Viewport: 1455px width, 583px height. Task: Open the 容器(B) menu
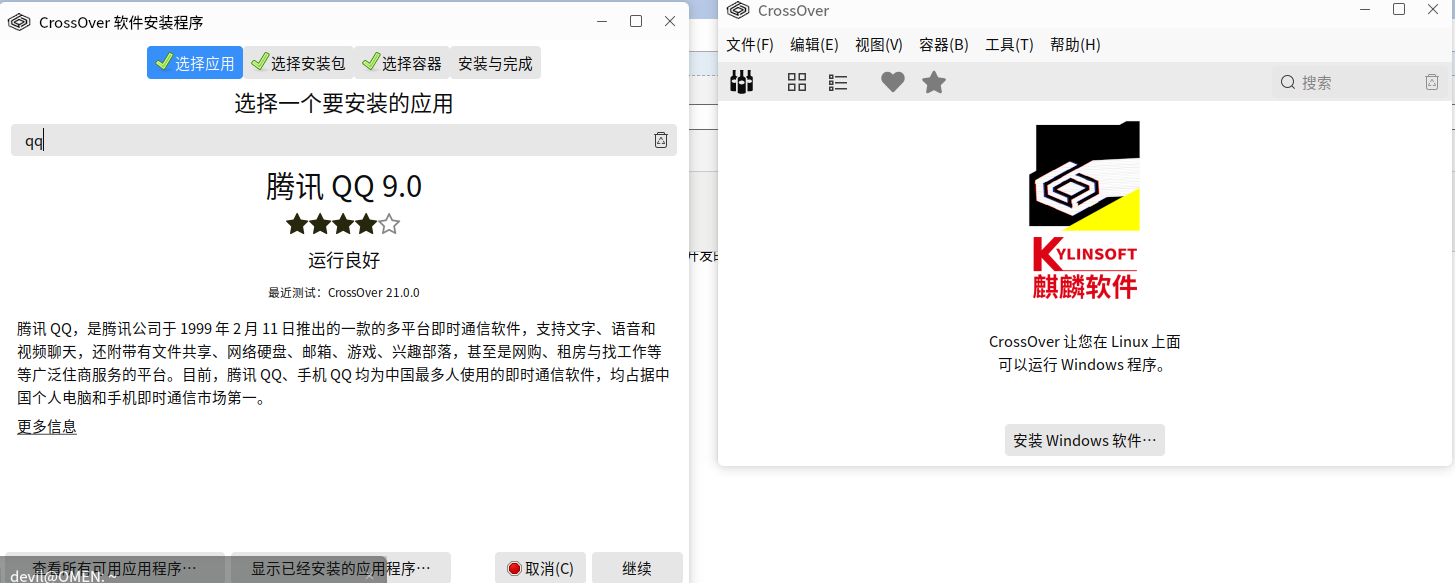click(x=944, y=45)
